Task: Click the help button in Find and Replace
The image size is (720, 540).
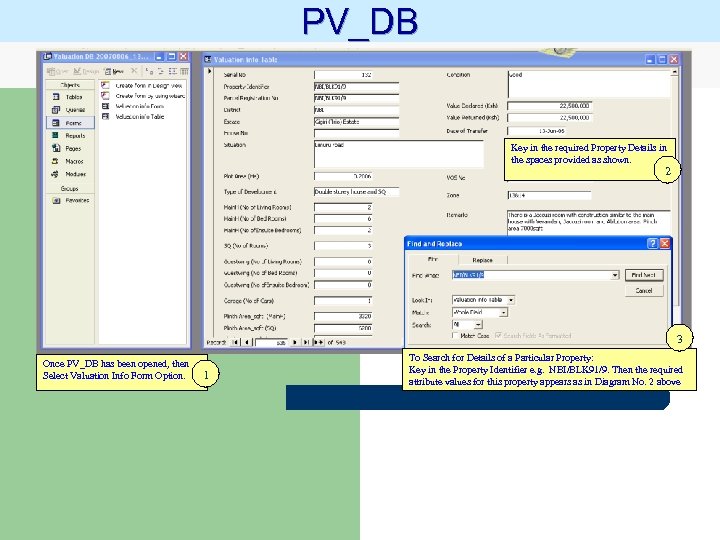Action: tap(652, 243)
